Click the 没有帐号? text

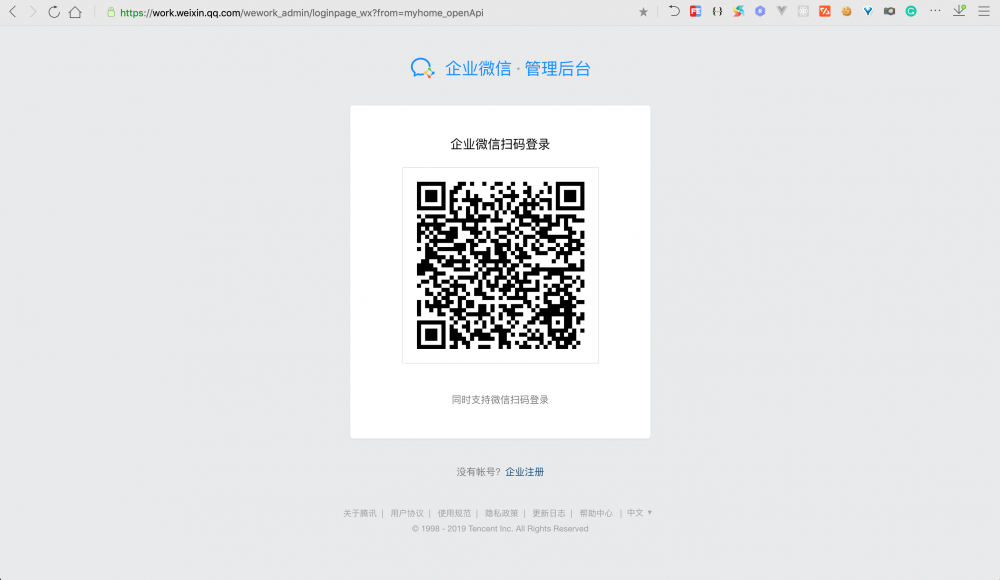point(478,472)
